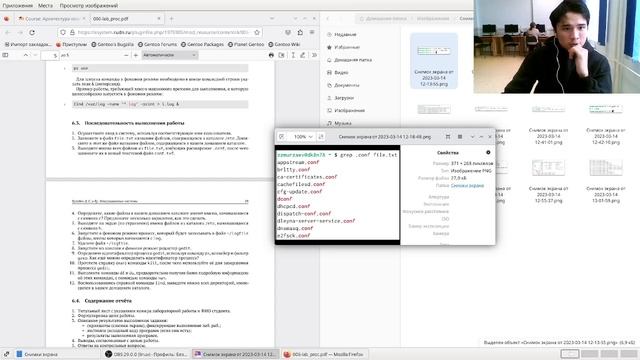Screen dimensions: 640x360
Task: Toggle image viewer gallery button
Action: [460, 137]
